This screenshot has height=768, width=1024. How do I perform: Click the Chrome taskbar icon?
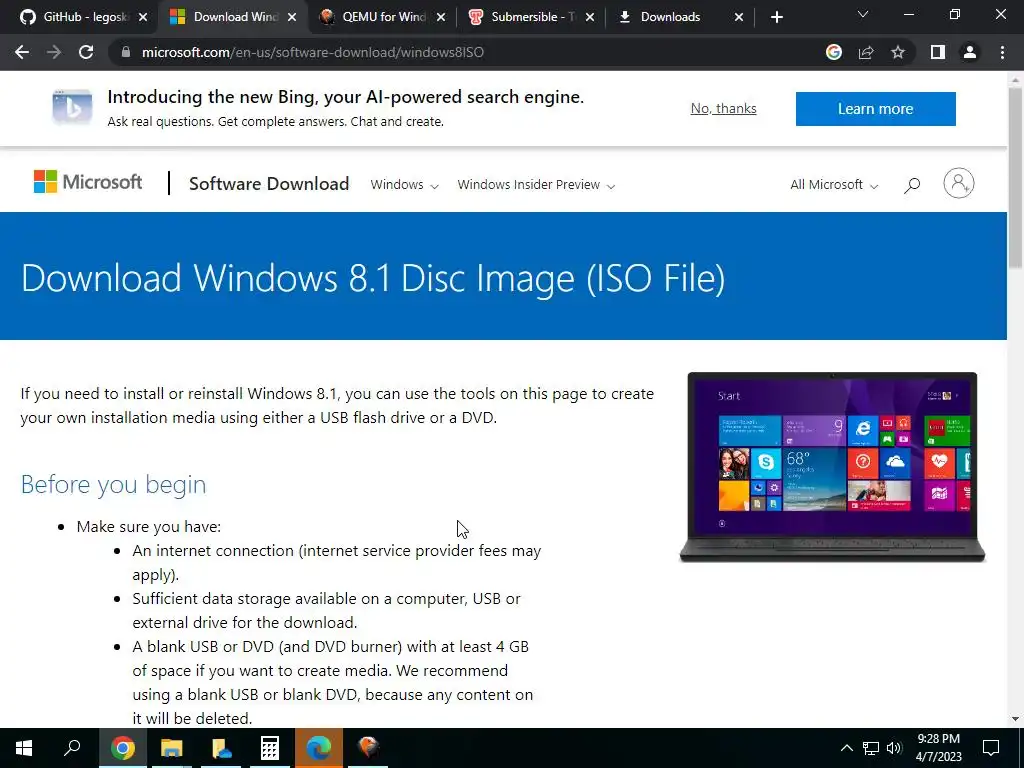122,748
